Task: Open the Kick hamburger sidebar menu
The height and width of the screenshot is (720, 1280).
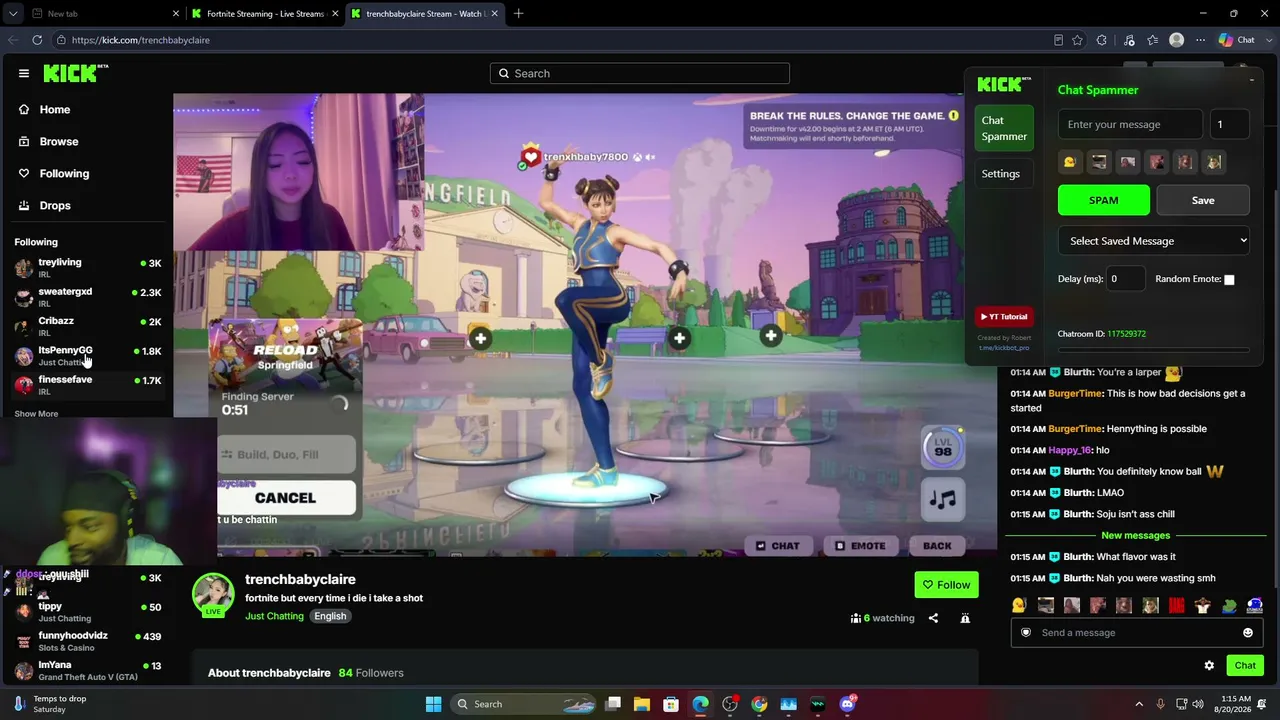Action: coord(24,73)
